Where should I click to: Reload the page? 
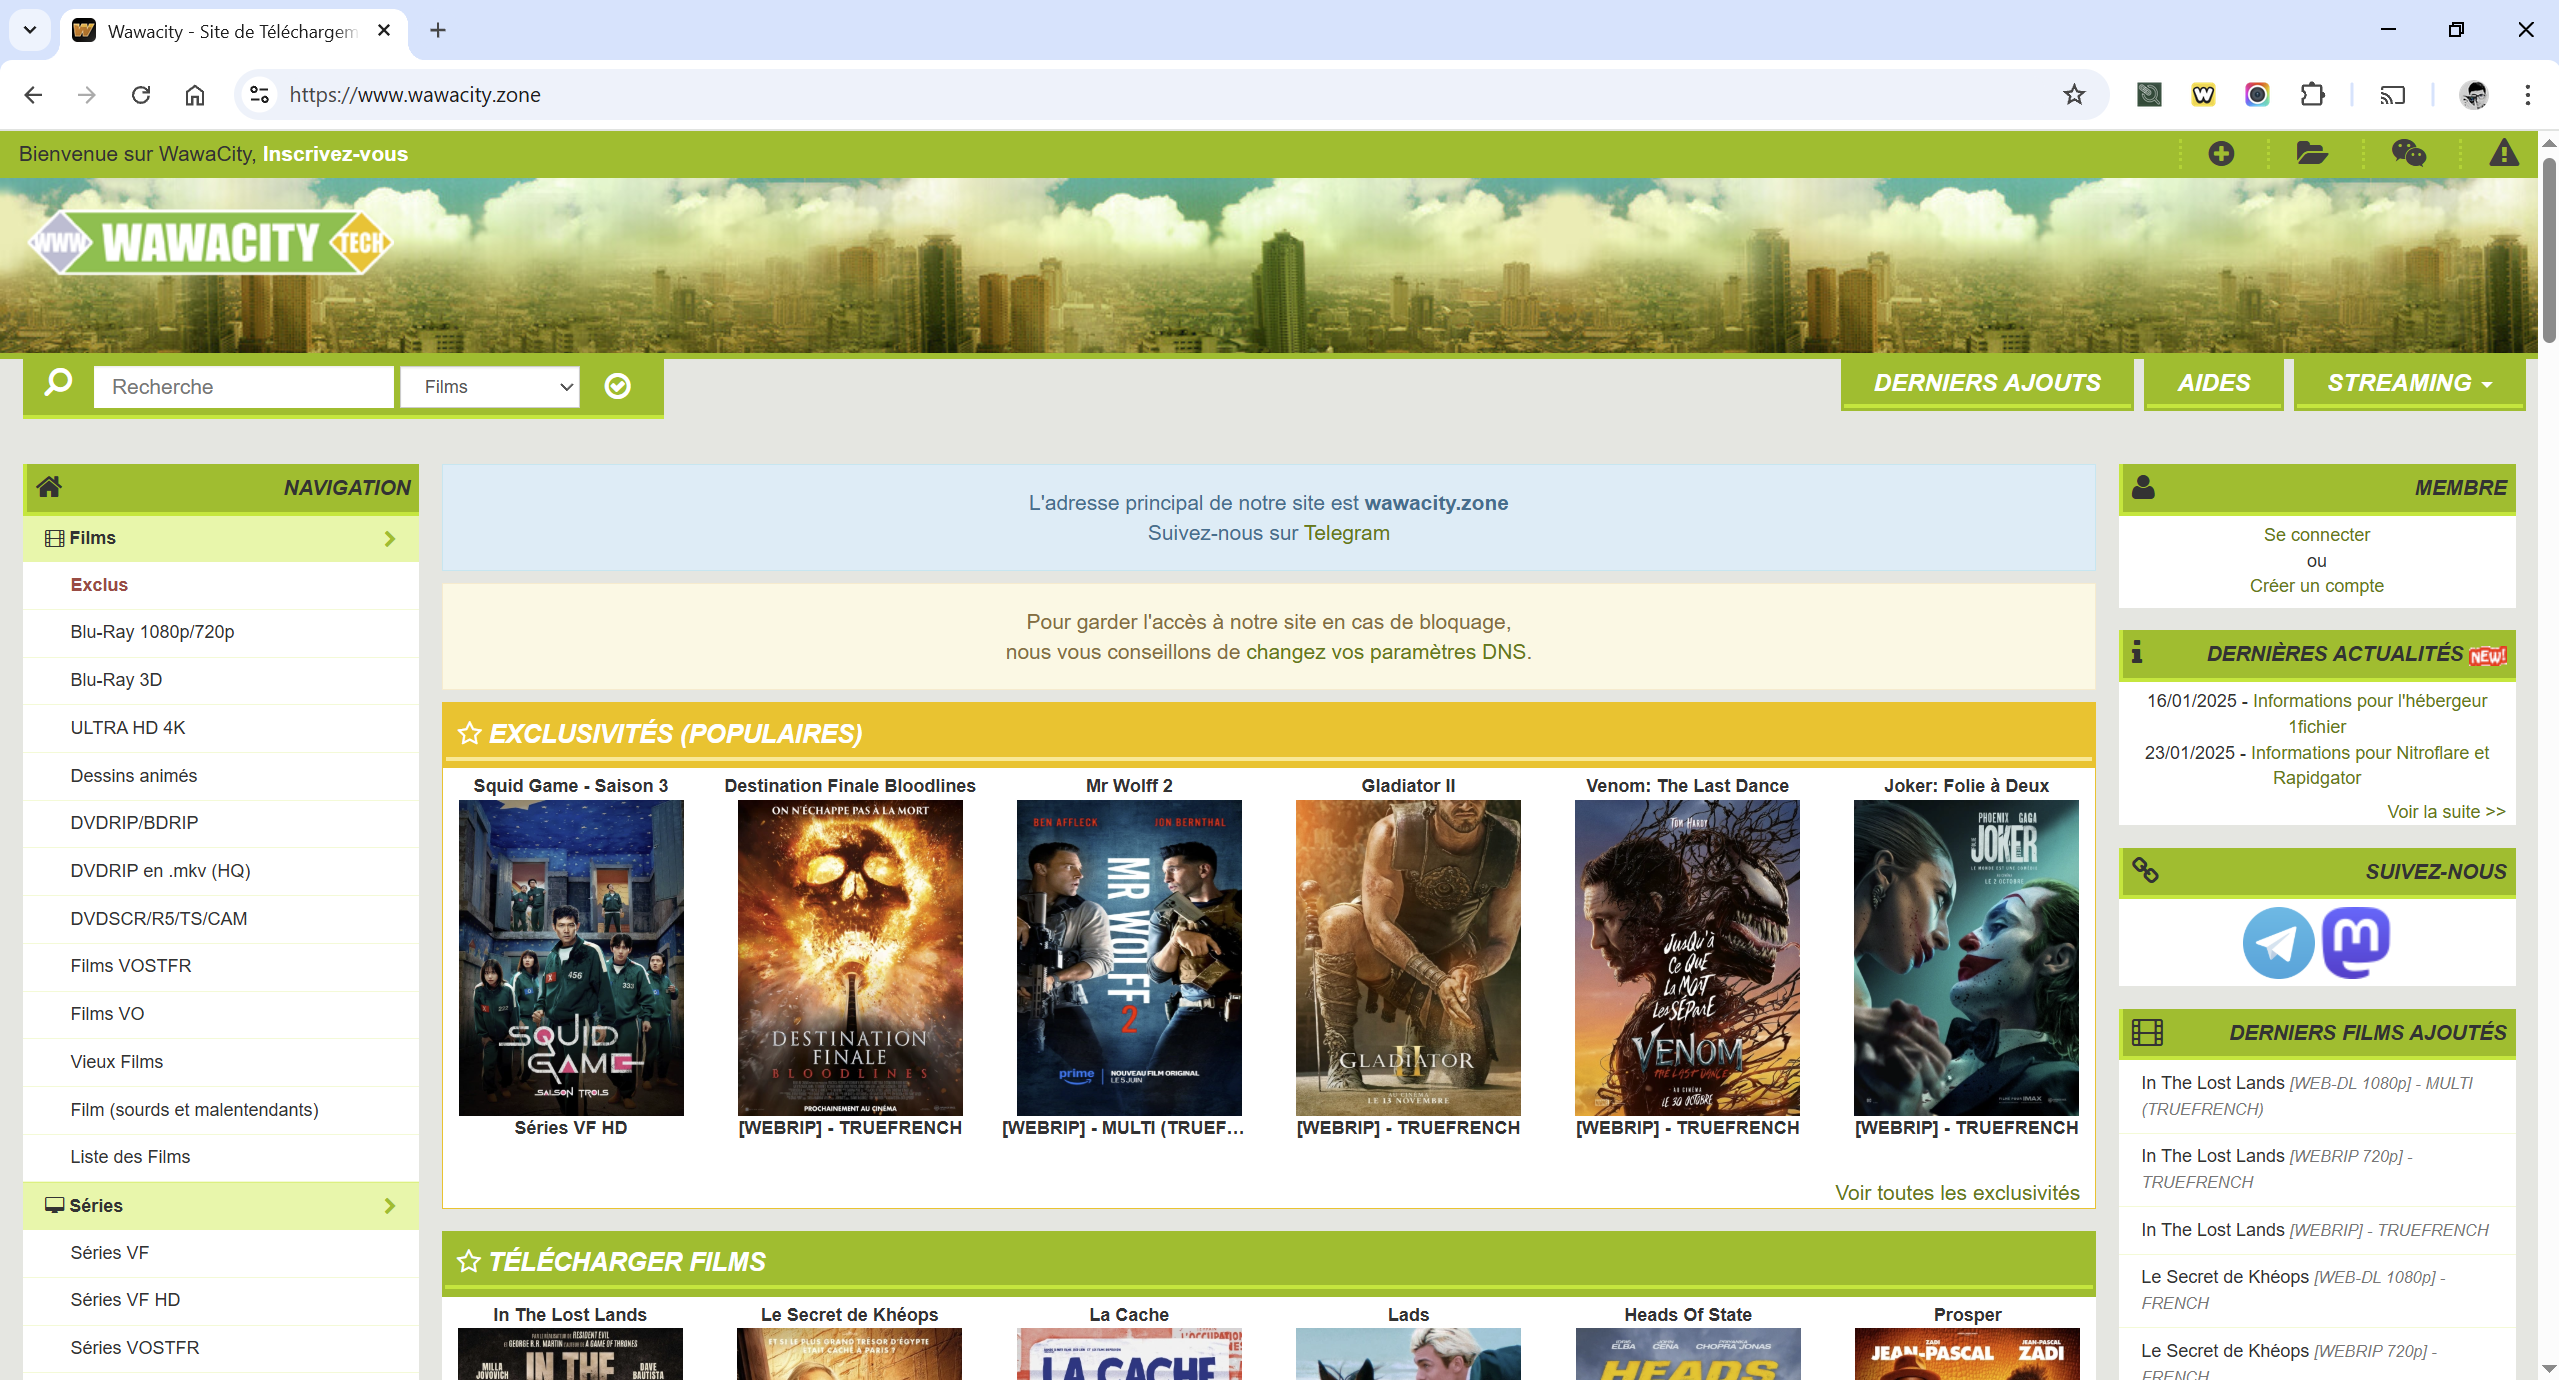[141, 95]
